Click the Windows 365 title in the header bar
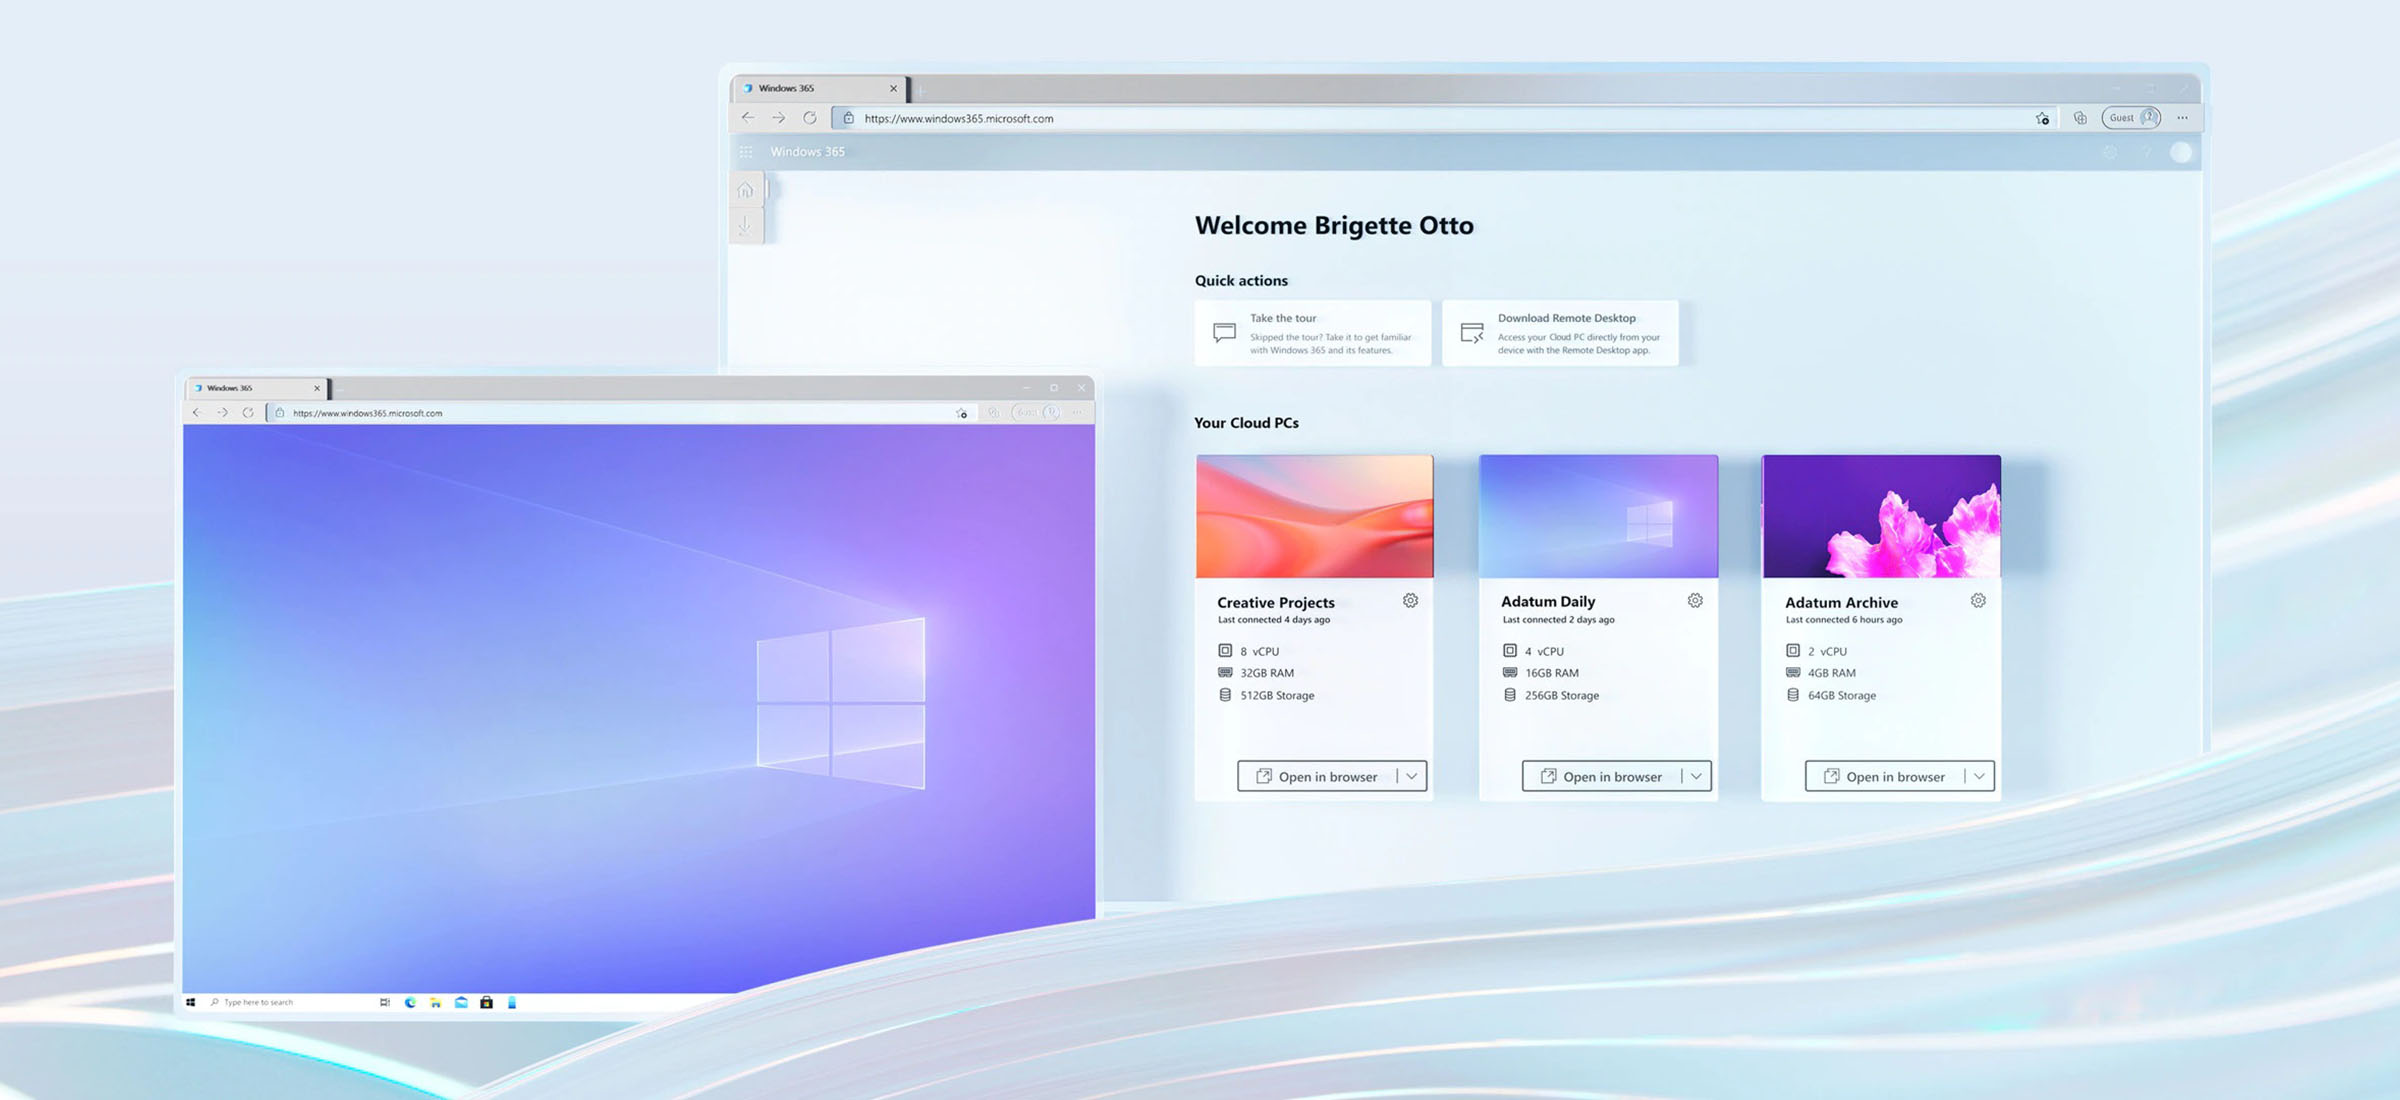This screenshot has width=2400, height=1100. click(x=807, y=152)
